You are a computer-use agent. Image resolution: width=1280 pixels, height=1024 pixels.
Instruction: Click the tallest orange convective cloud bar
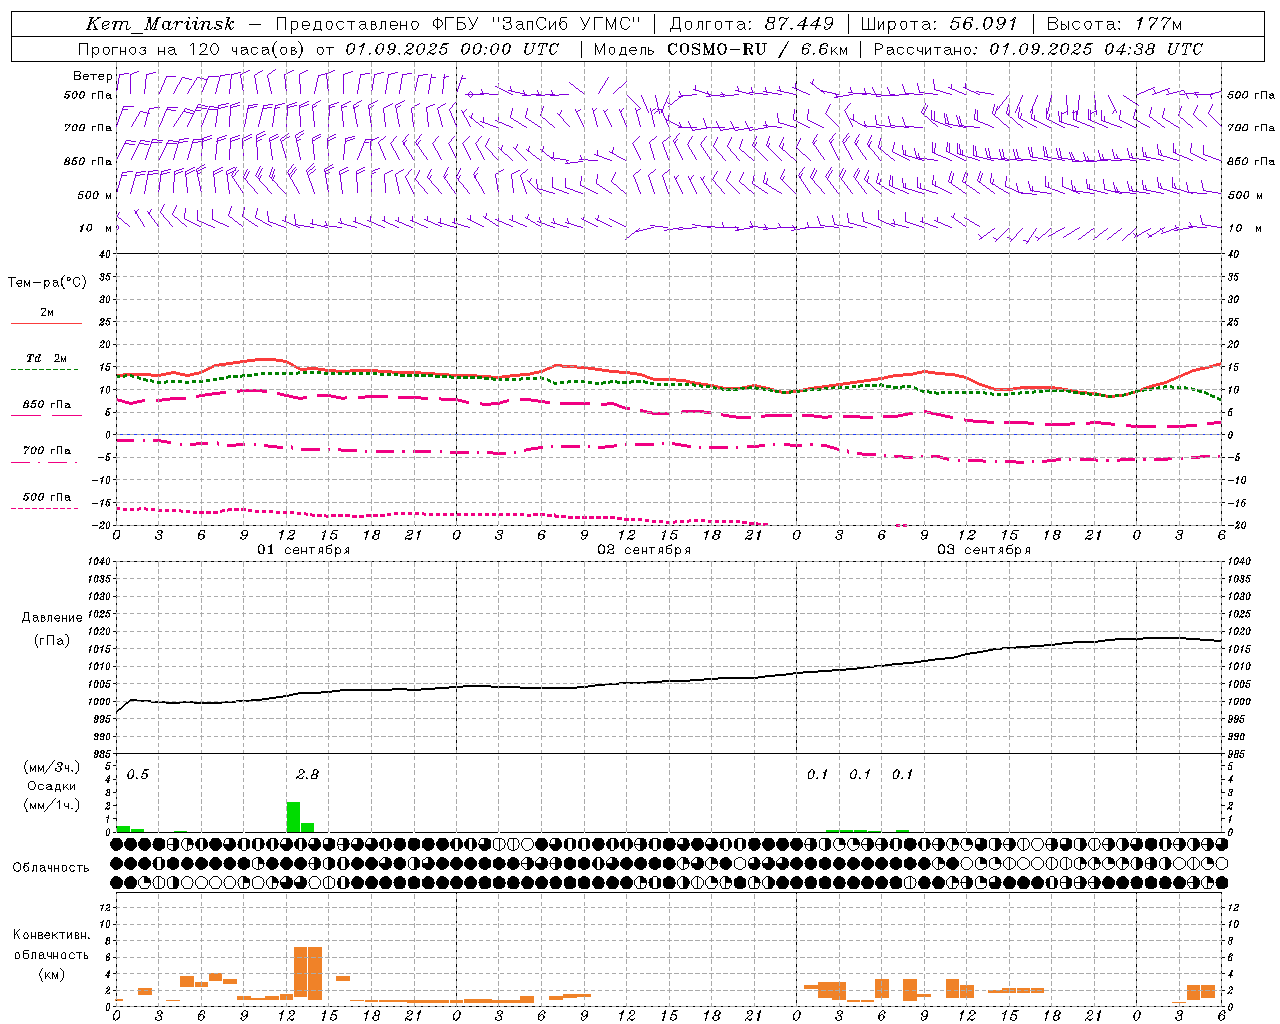tap(307, 973)
